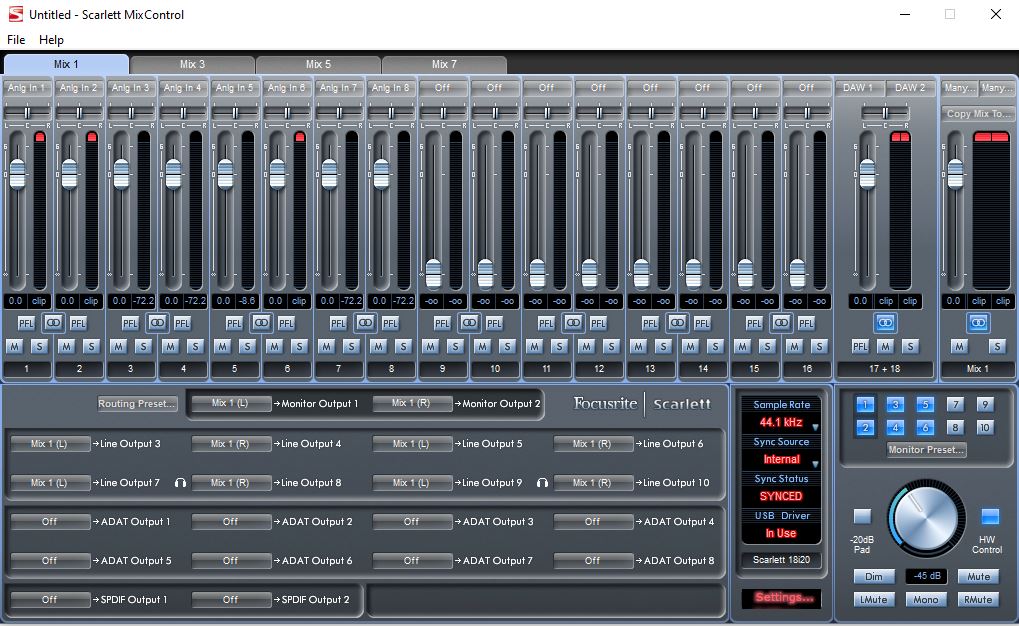This screenshot has height=626, width=1019.
Task: Toggle stereo link for channels 9 and 10
Action: coord(469,322)
